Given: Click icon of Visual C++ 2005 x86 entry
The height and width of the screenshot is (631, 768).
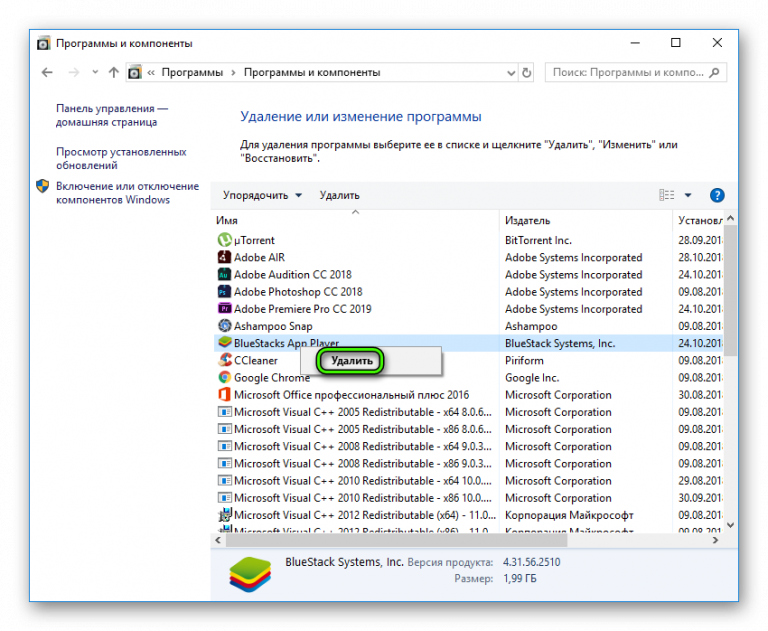Looking at the screenshot, I should 224,429.
